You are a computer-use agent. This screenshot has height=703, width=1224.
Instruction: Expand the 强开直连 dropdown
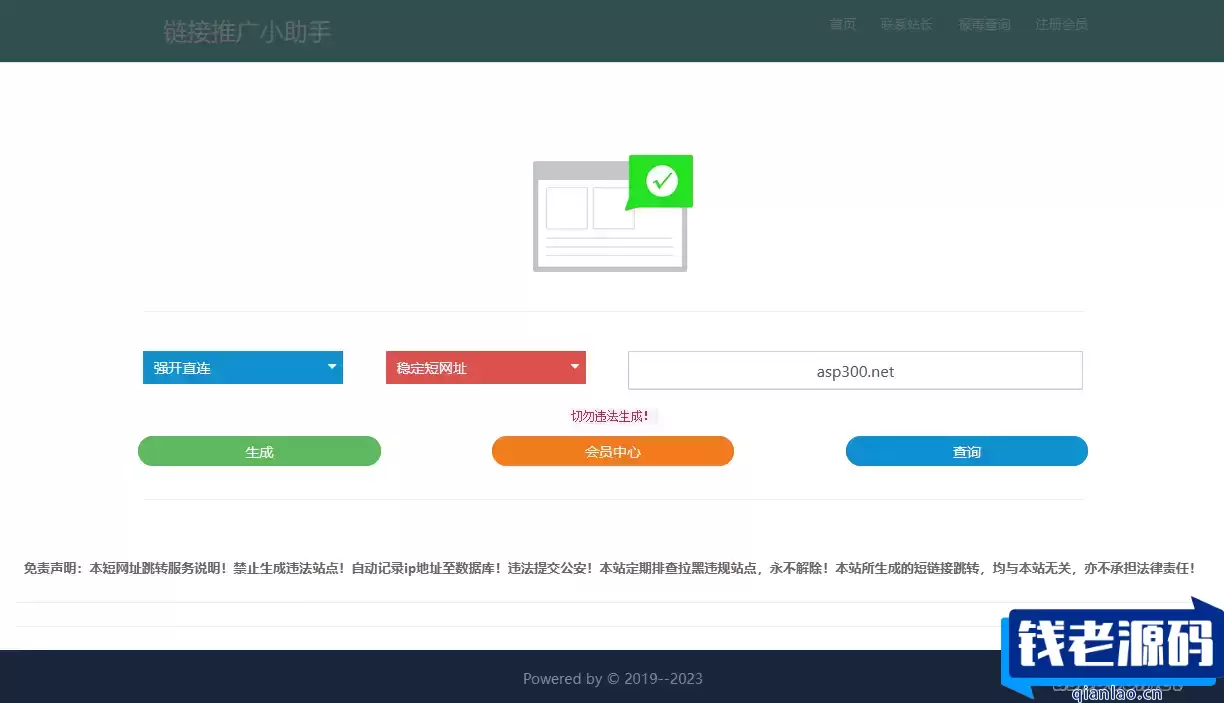tap(243, 367)
